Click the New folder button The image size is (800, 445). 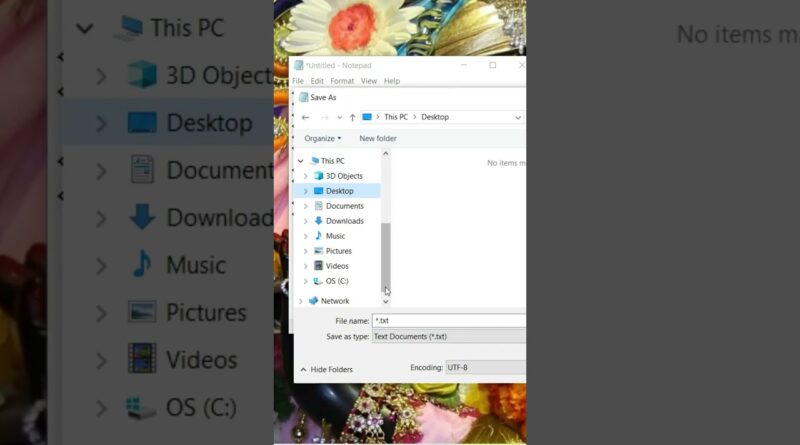pos(378,139)
